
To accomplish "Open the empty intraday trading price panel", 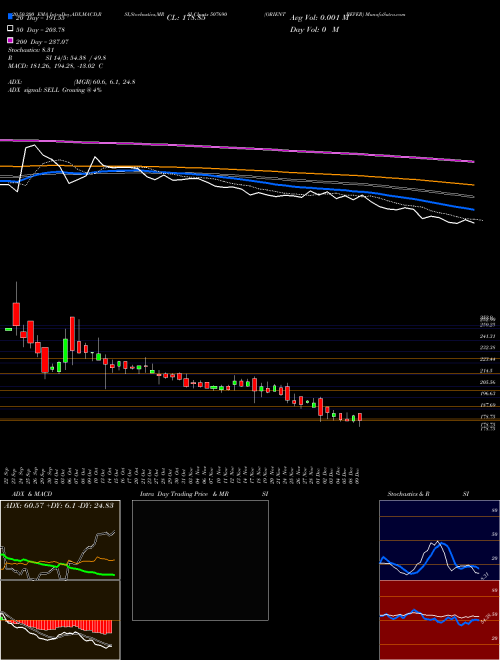I will [200, 560].
